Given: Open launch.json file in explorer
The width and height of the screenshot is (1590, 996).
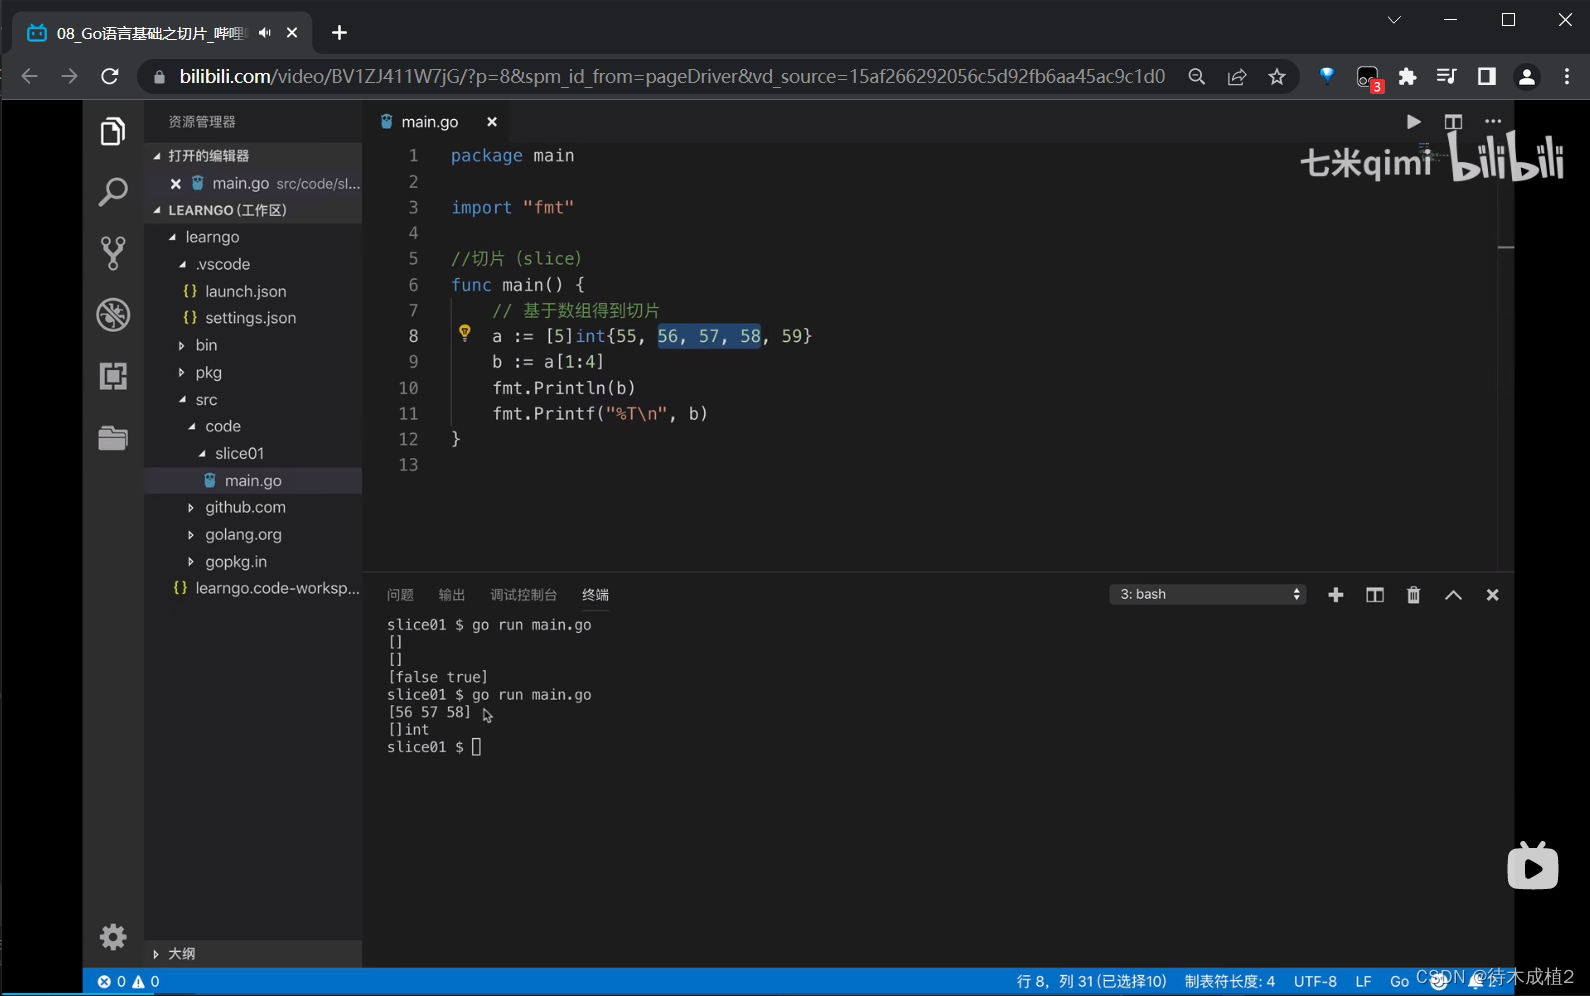Looking at the screenshot, I should (x=246, y=291).
